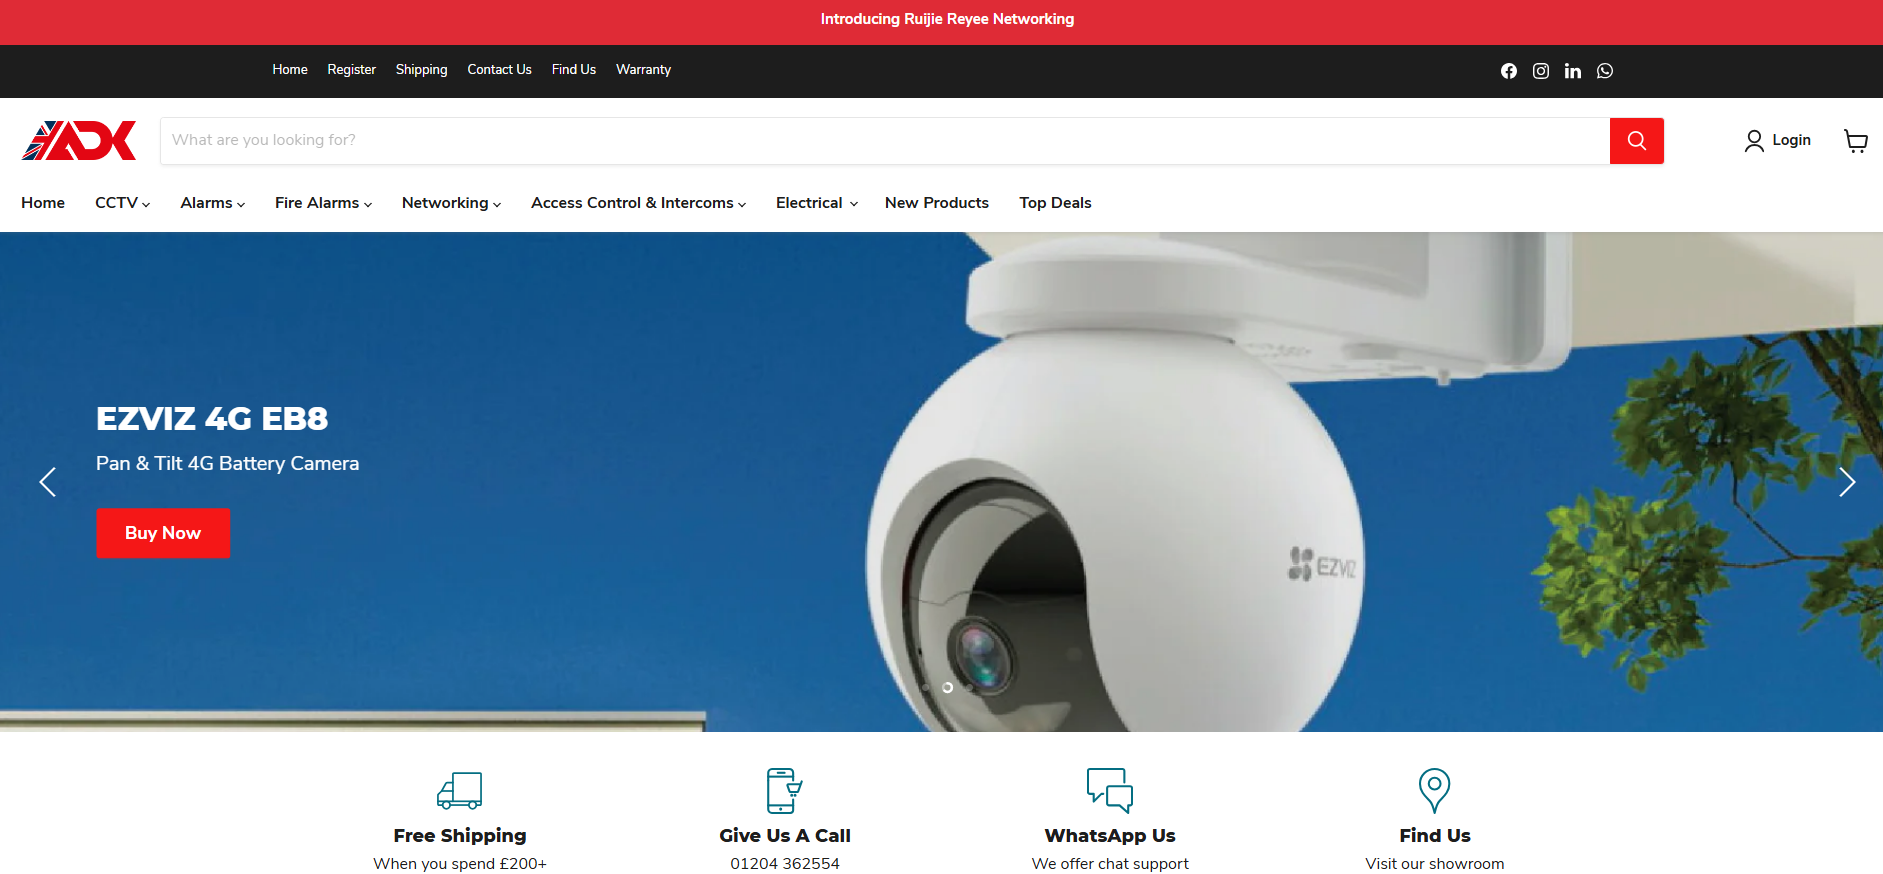Image resolution: width=1883 pixels, height=874 pixels.
Task: Click the phone number 01204 362554
Action: 785,864
